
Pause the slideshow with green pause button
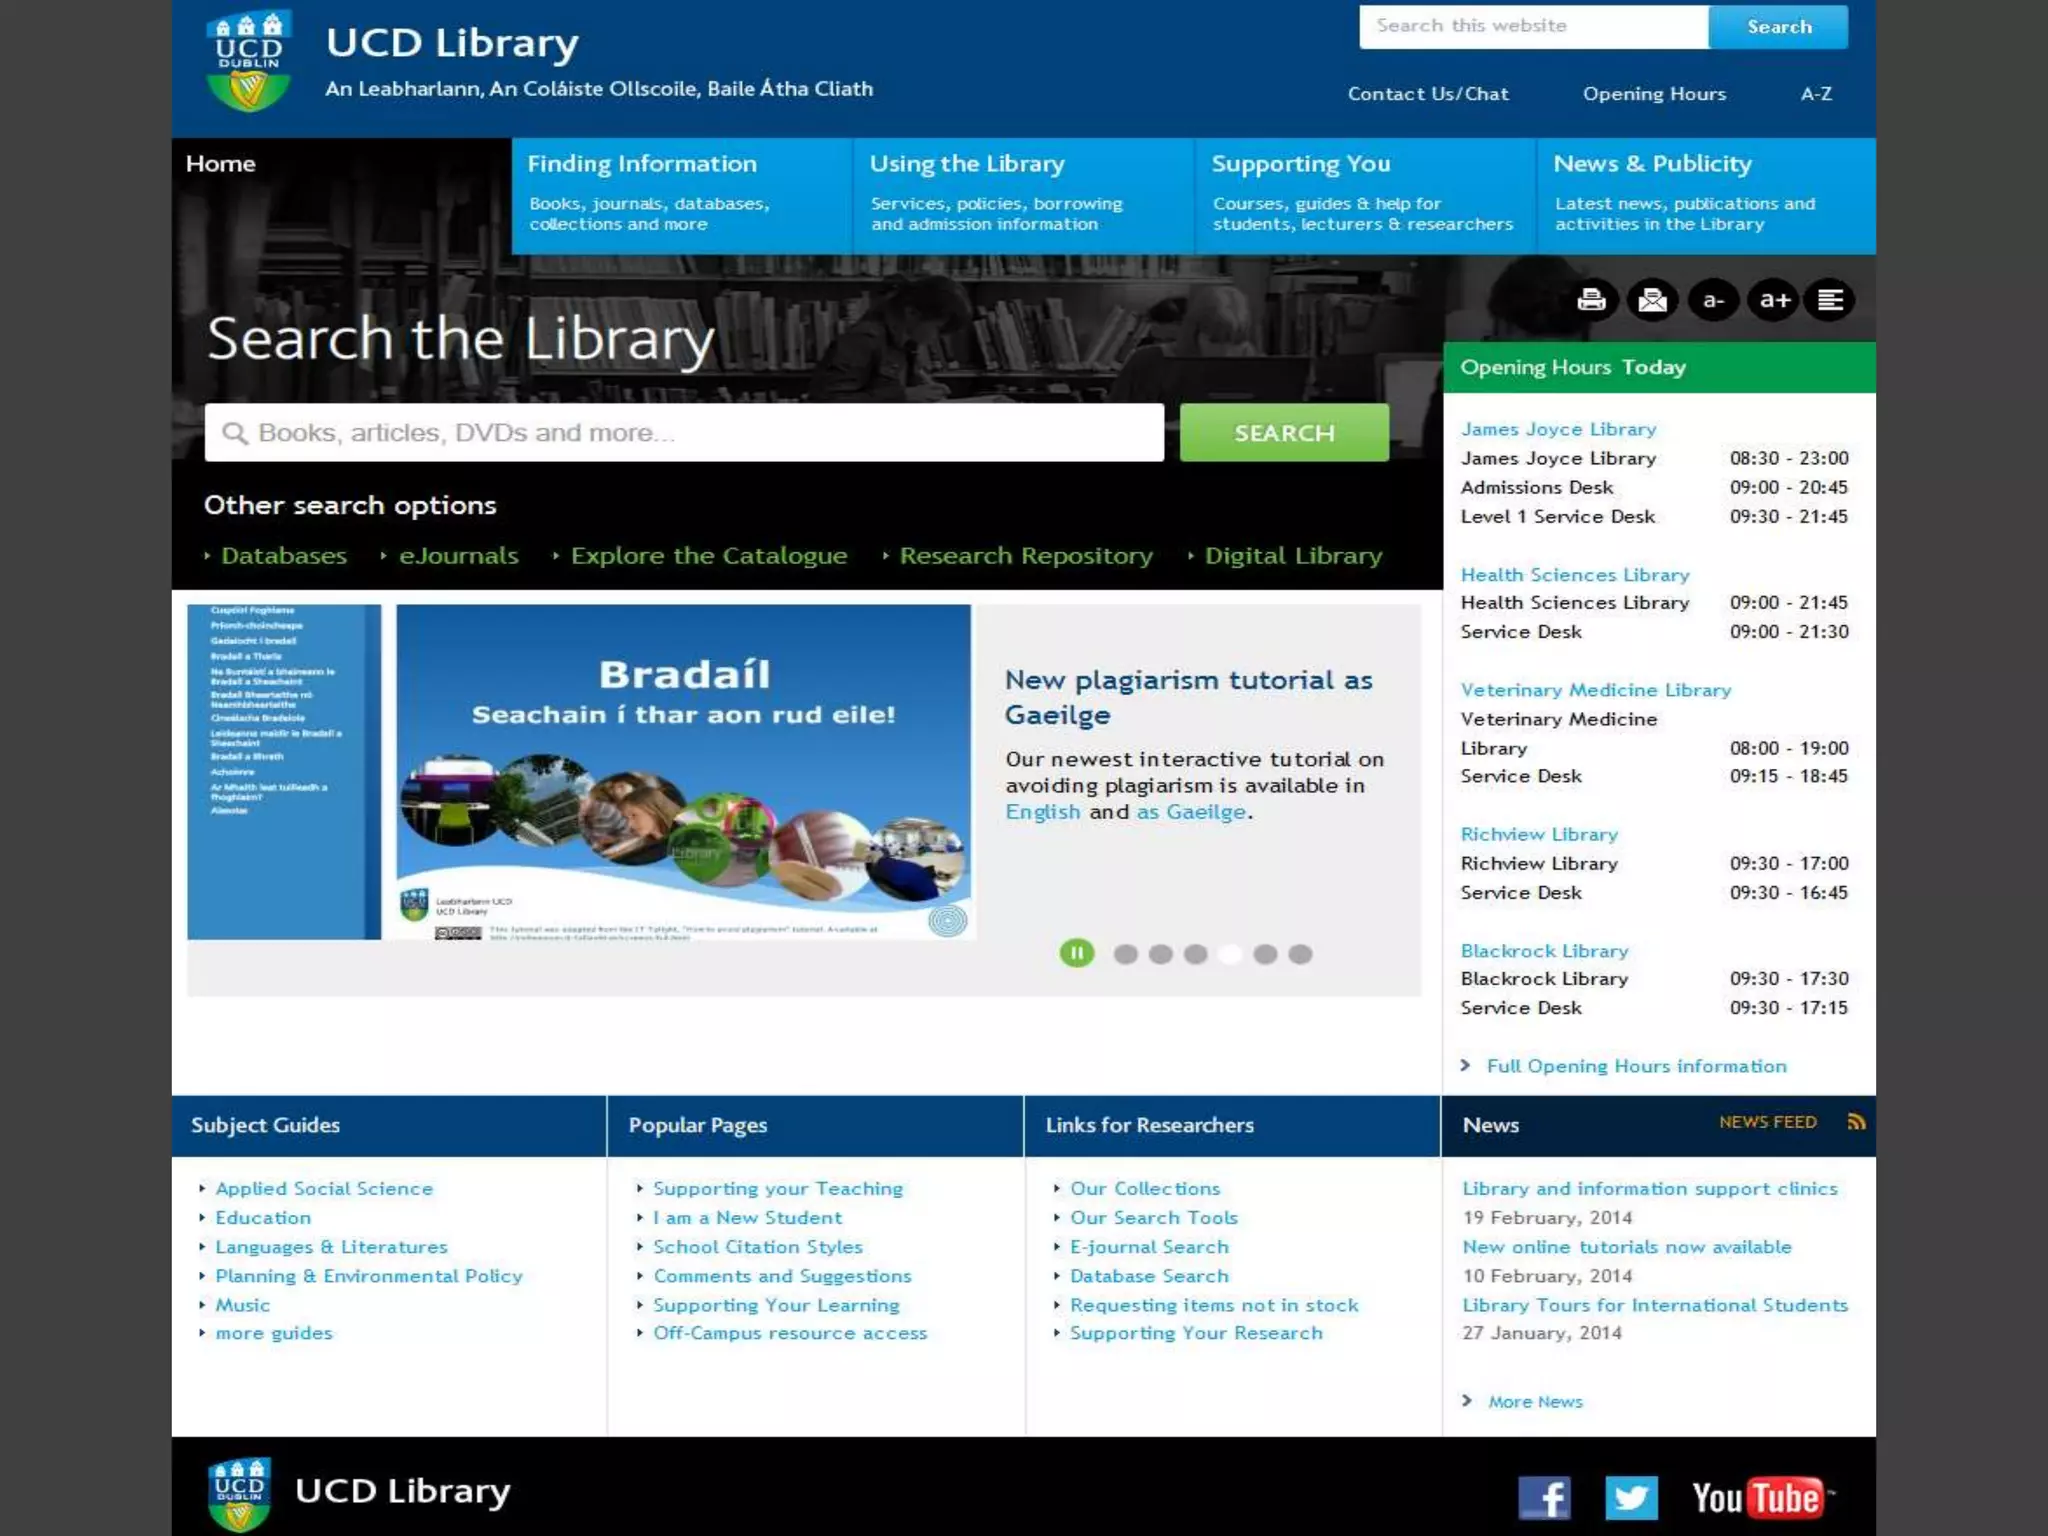[1077, 953]
